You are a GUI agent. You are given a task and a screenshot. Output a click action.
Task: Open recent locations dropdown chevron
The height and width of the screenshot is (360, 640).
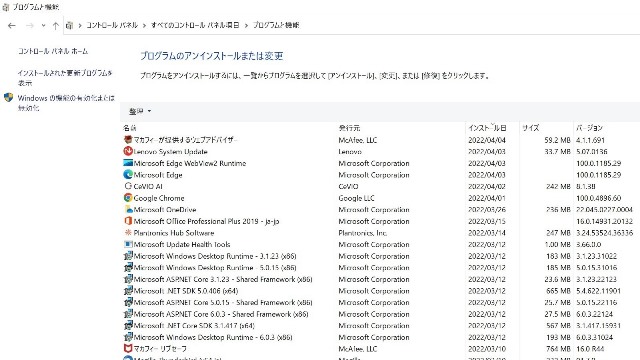43,25
